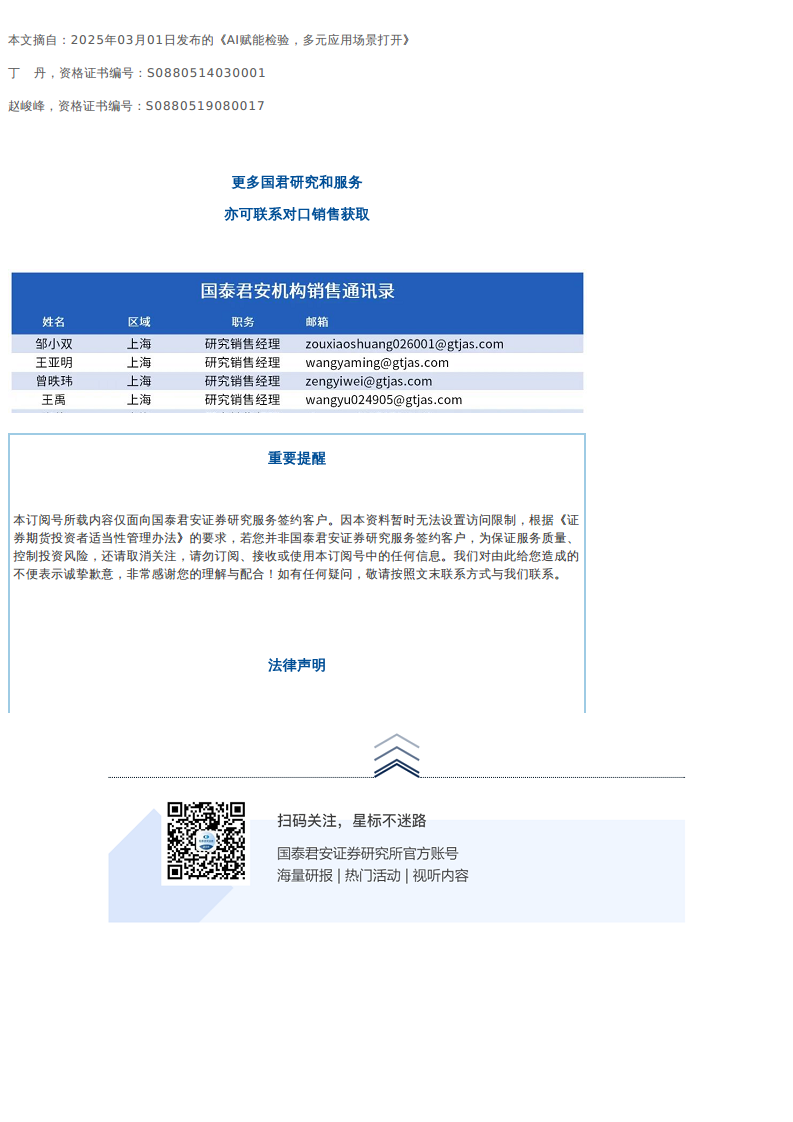Click the QR code image

coord(206,841)
